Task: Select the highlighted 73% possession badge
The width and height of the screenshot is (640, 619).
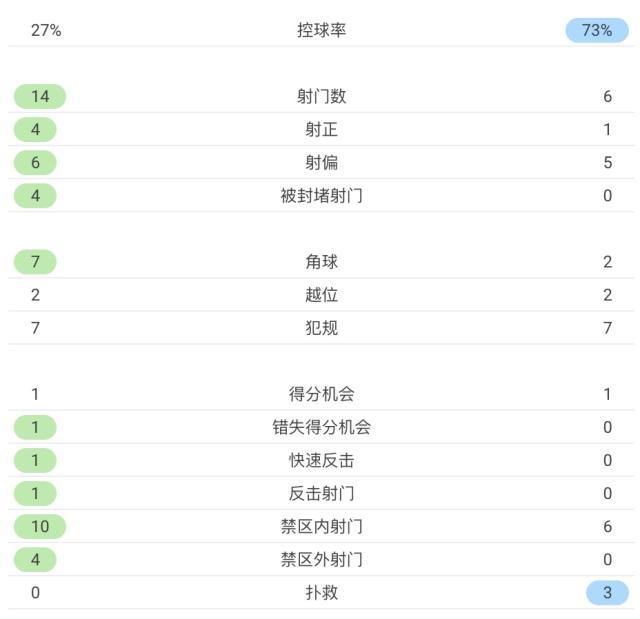Action: click(597, 30)
